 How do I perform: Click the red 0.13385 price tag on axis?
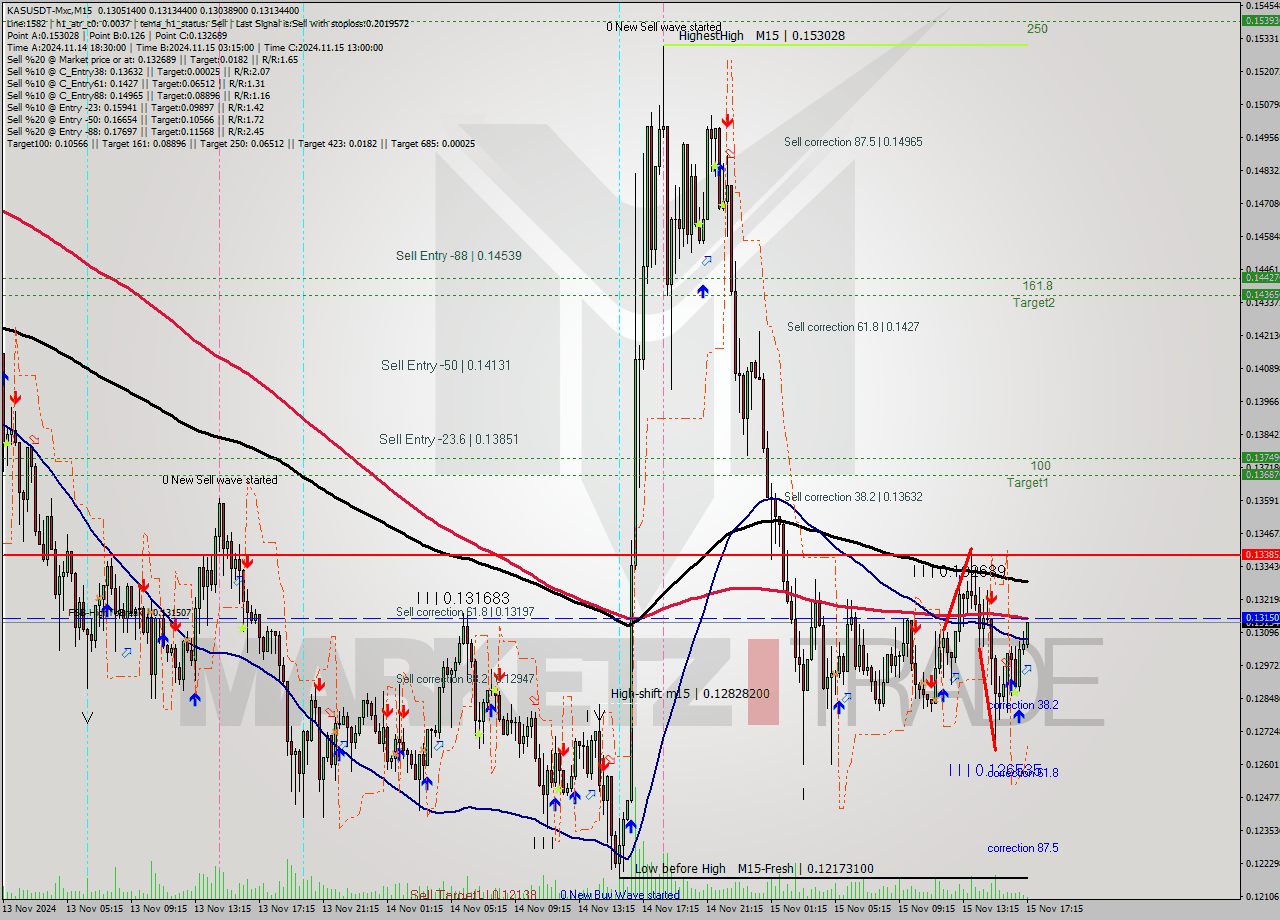point(1260,554)
